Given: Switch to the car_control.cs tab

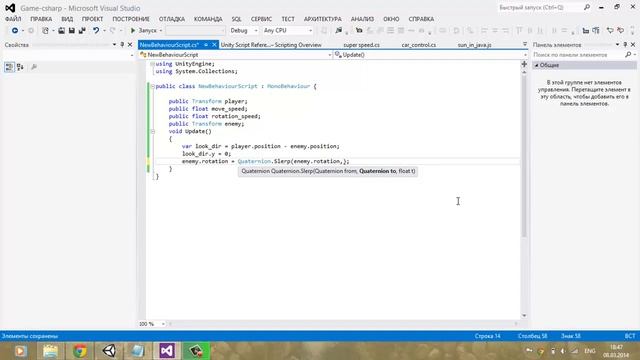Looking at the screenshot, I should pos(418,45).
